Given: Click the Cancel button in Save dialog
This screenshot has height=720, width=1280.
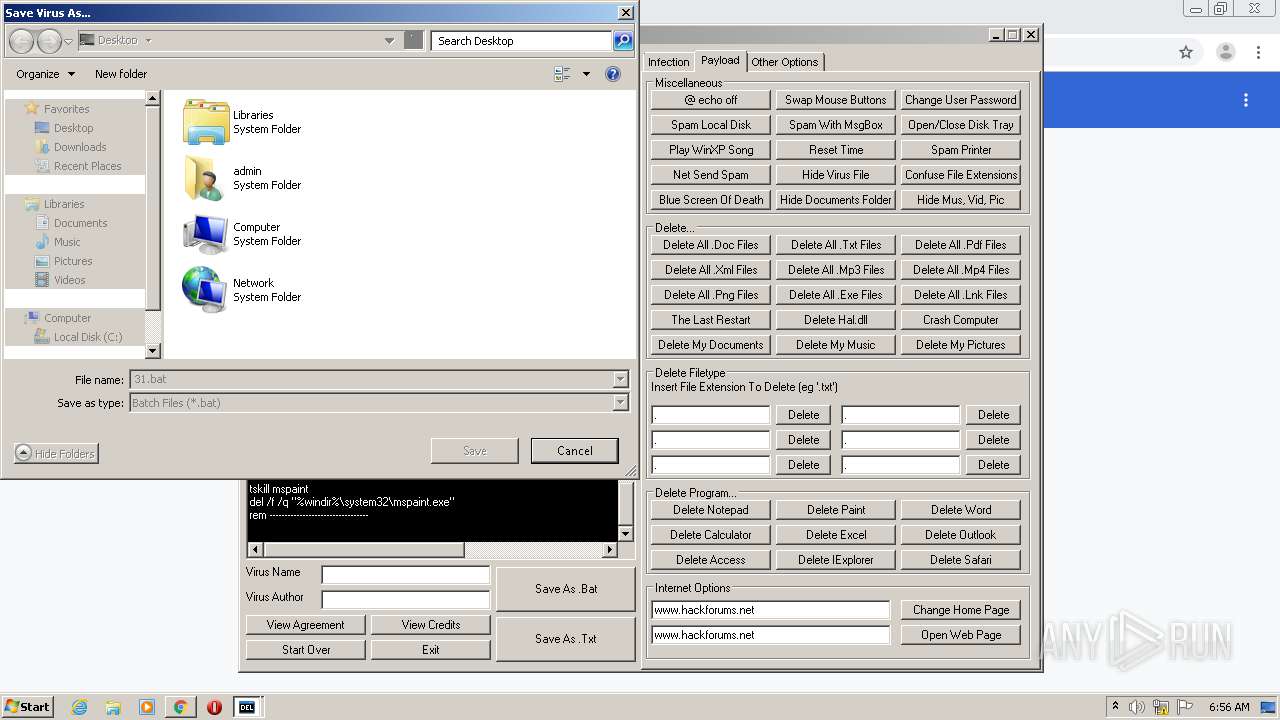Looking at the screenshot, I should (575, 451).
